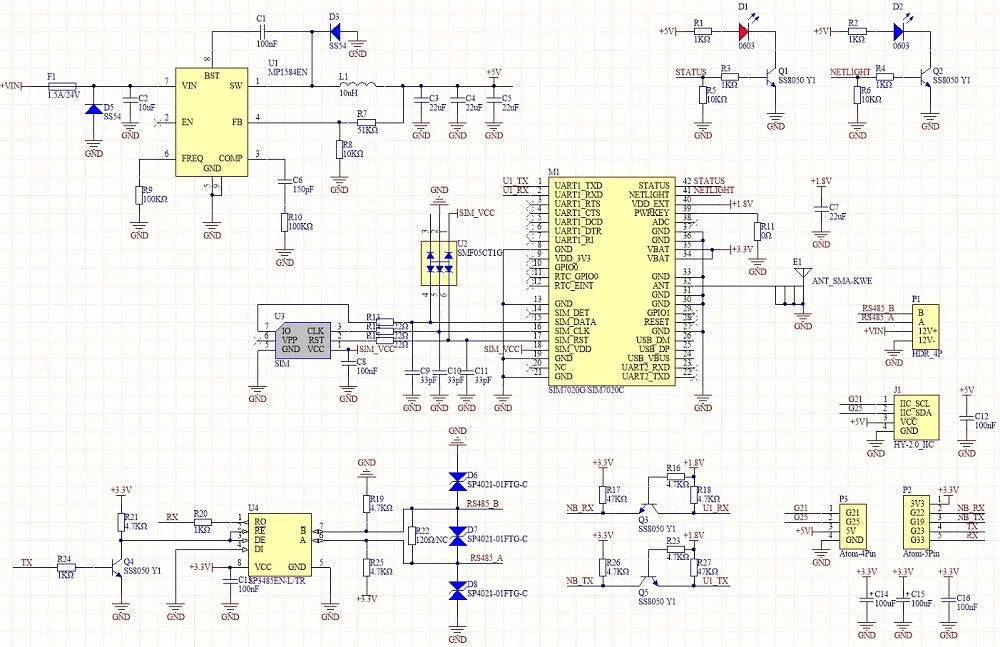This screenshot has height=647, width=1000.
Task: Click the red D1 LED symbol
Action: click(744, 31)
